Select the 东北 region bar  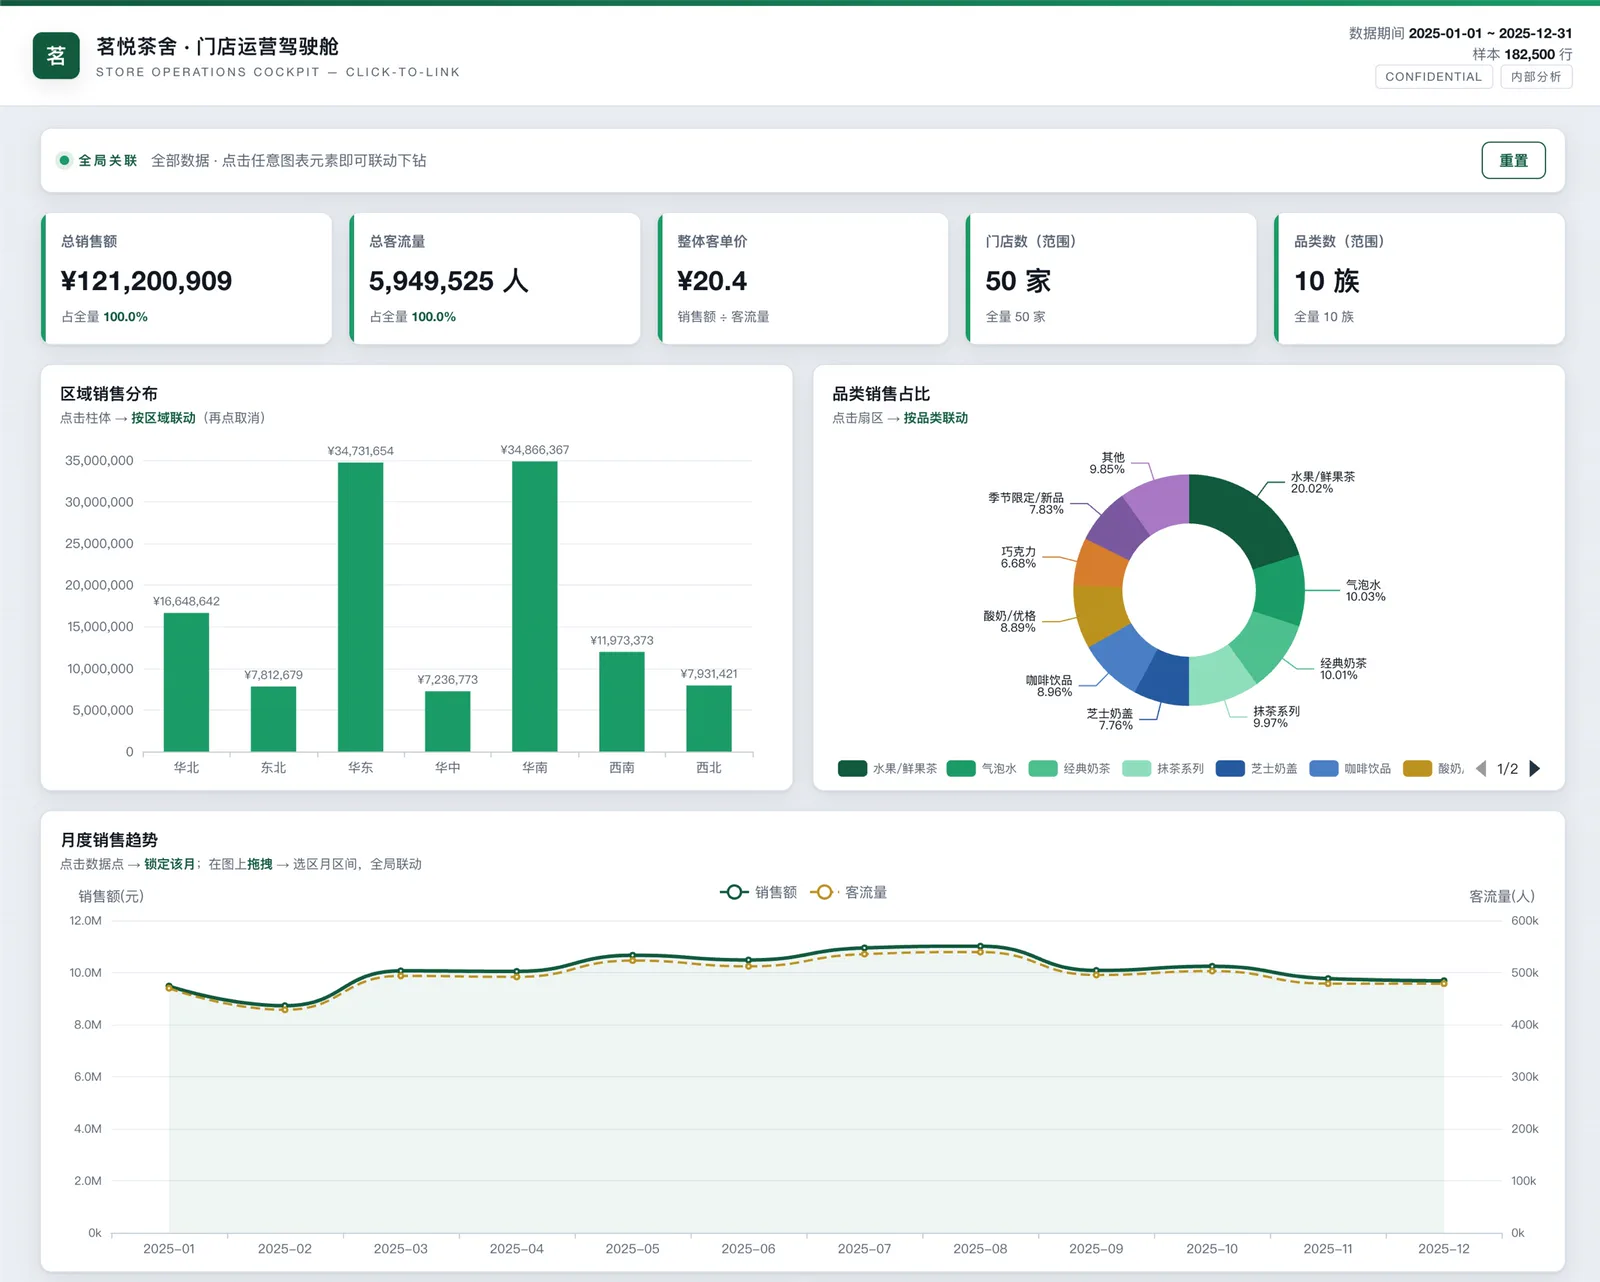pos(273,719)
